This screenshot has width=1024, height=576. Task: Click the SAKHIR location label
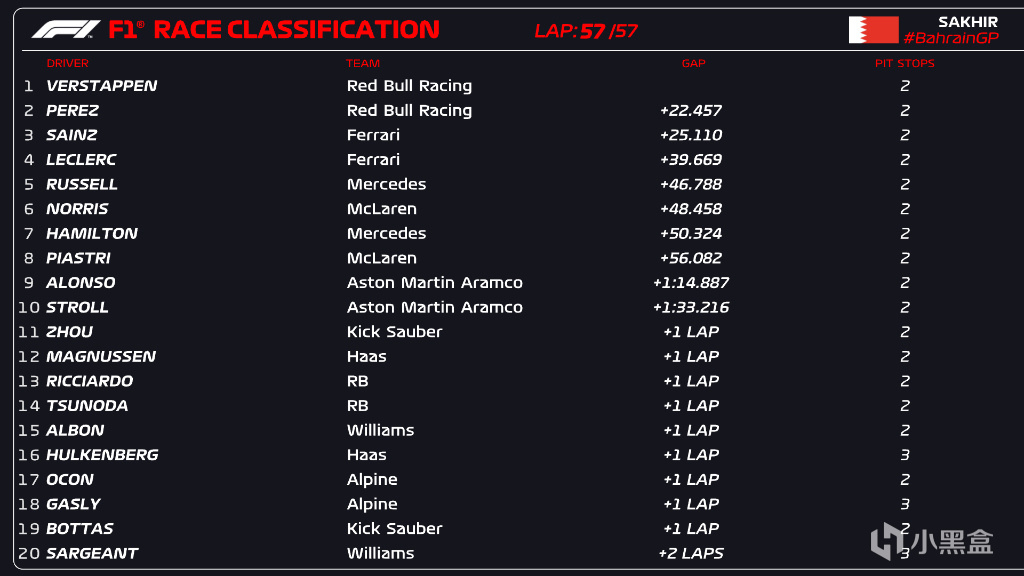(x=967, y=21)
